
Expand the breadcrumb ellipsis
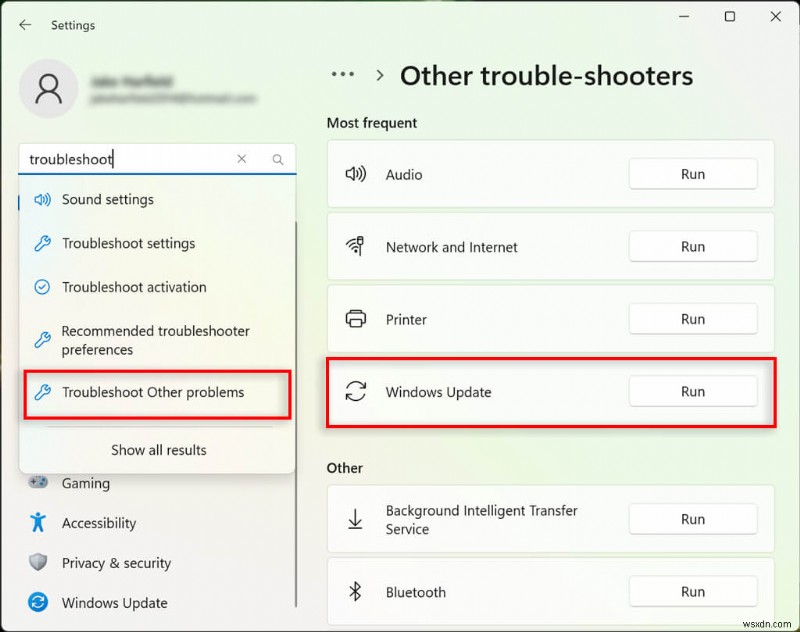[343, 74]
